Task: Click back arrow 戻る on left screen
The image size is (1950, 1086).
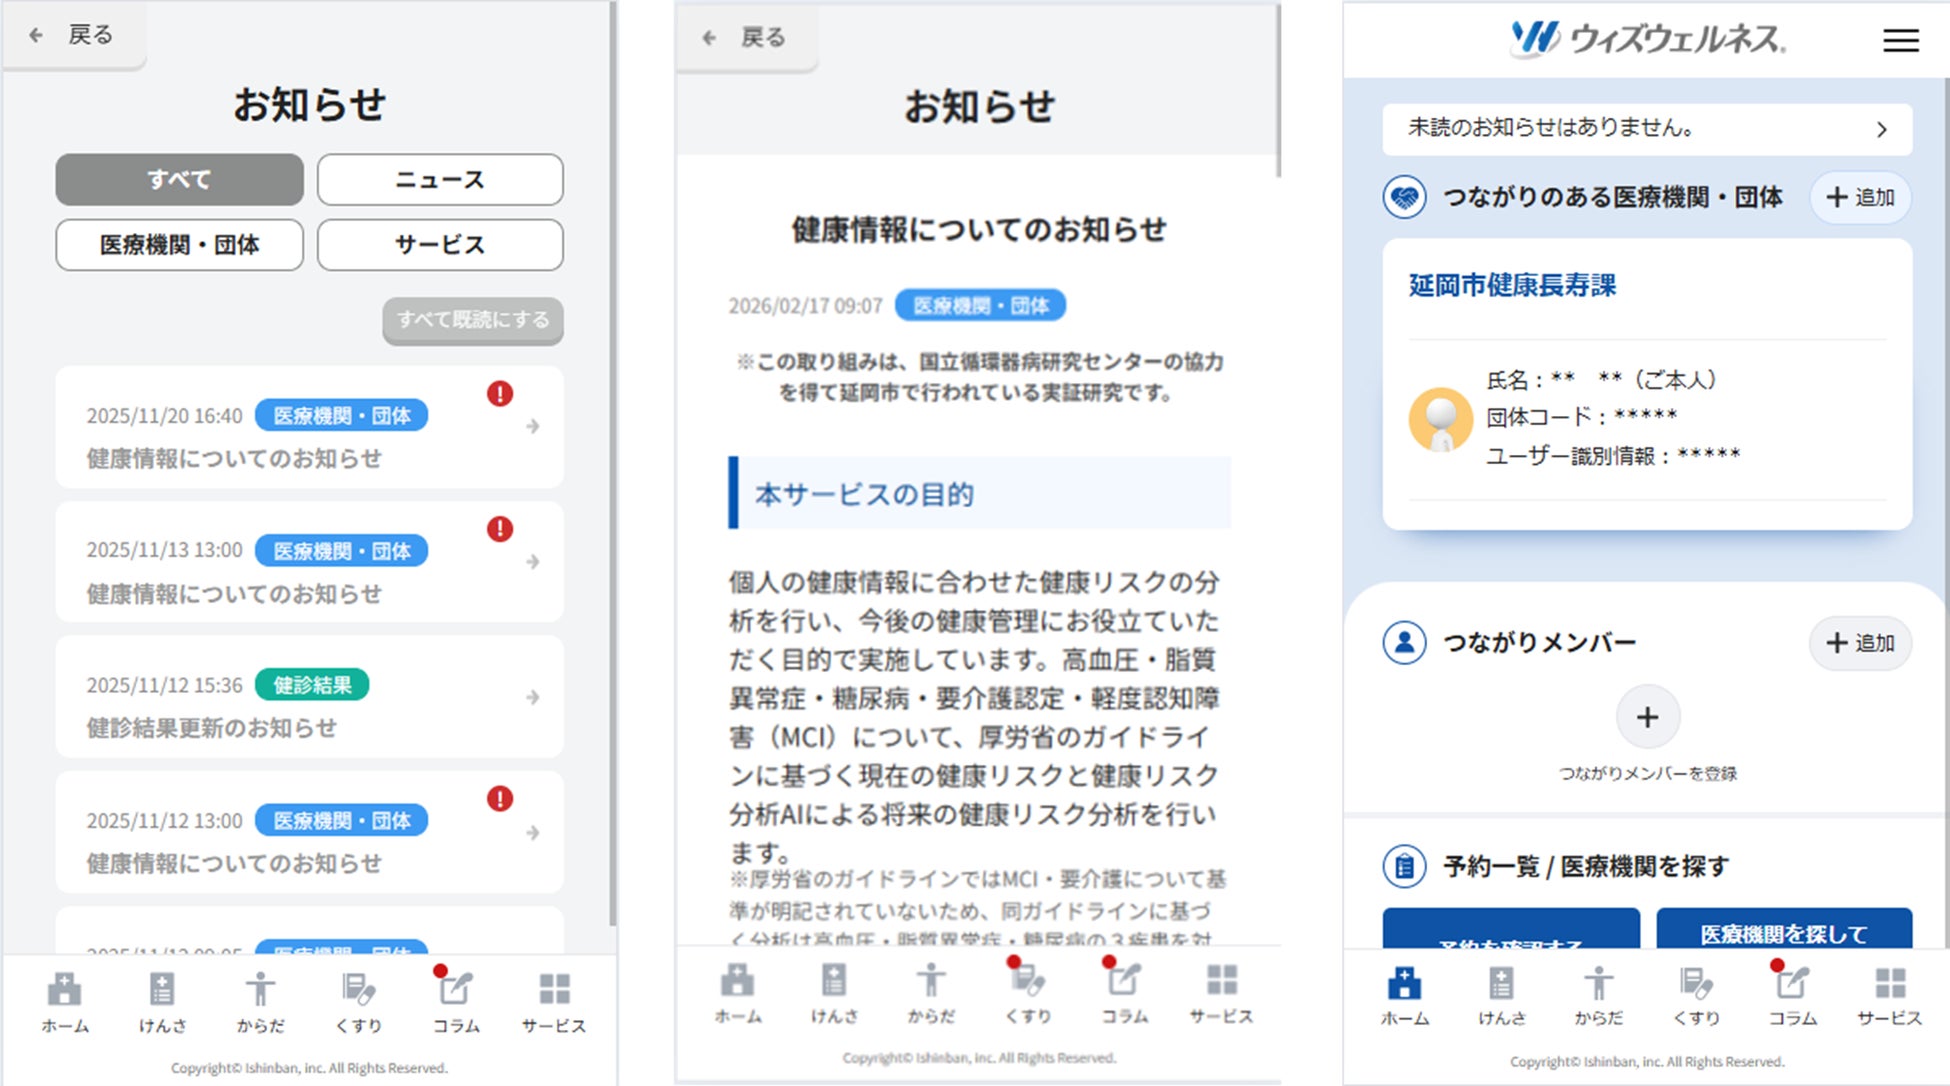Action: coord(37,35)
